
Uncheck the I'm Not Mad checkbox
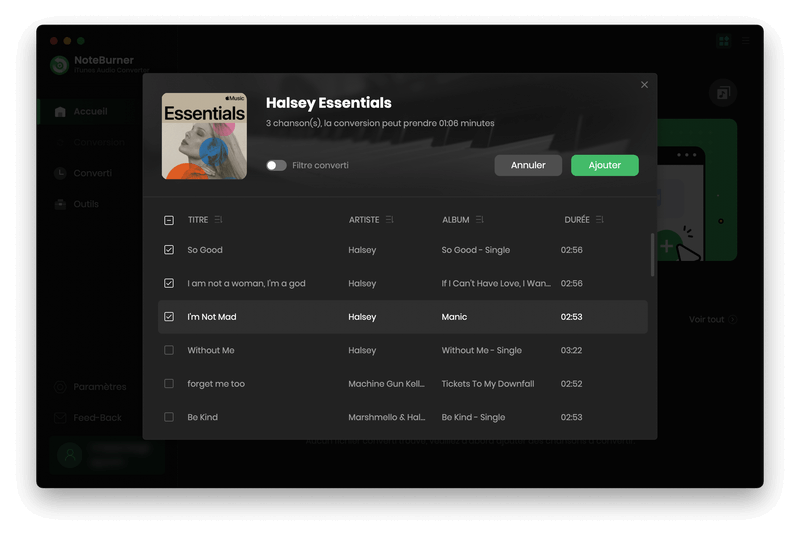tap(169, 317)
